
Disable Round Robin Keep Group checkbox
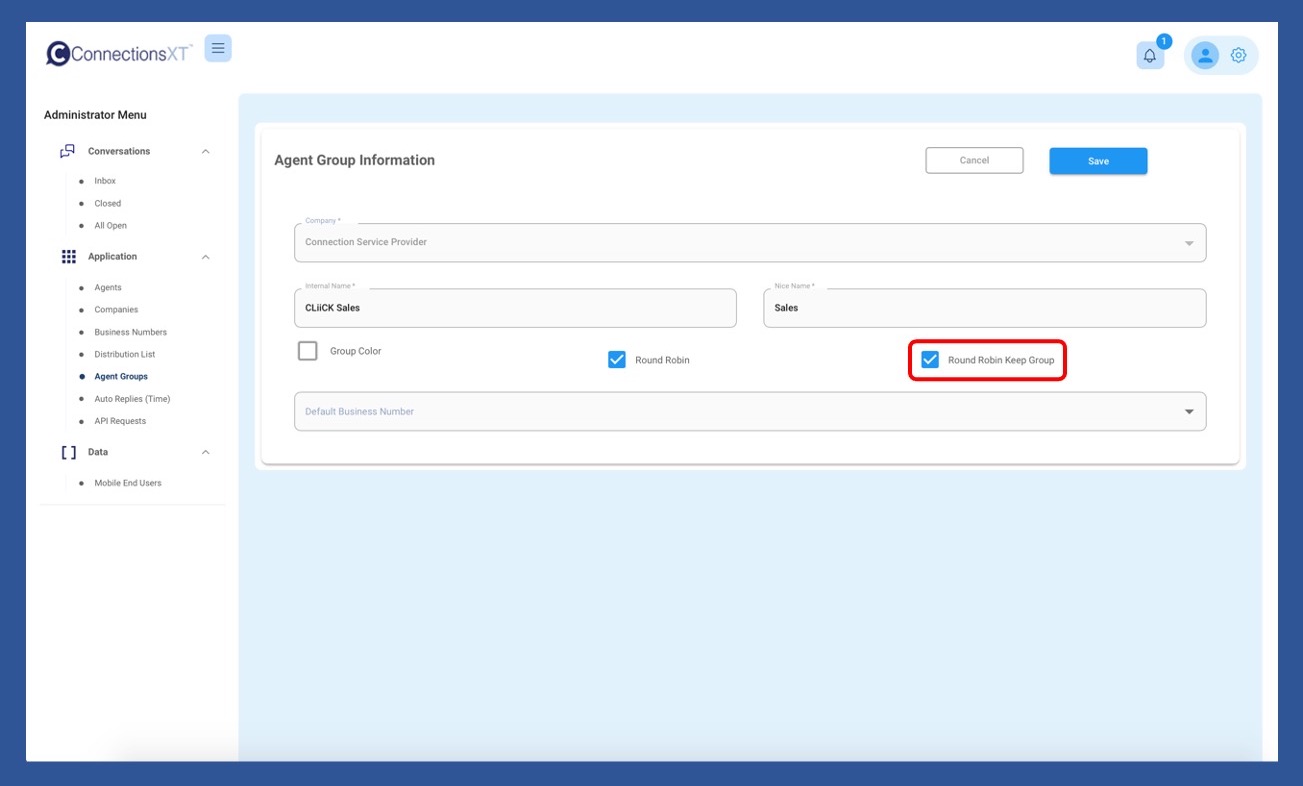click(x=930, y=360)
